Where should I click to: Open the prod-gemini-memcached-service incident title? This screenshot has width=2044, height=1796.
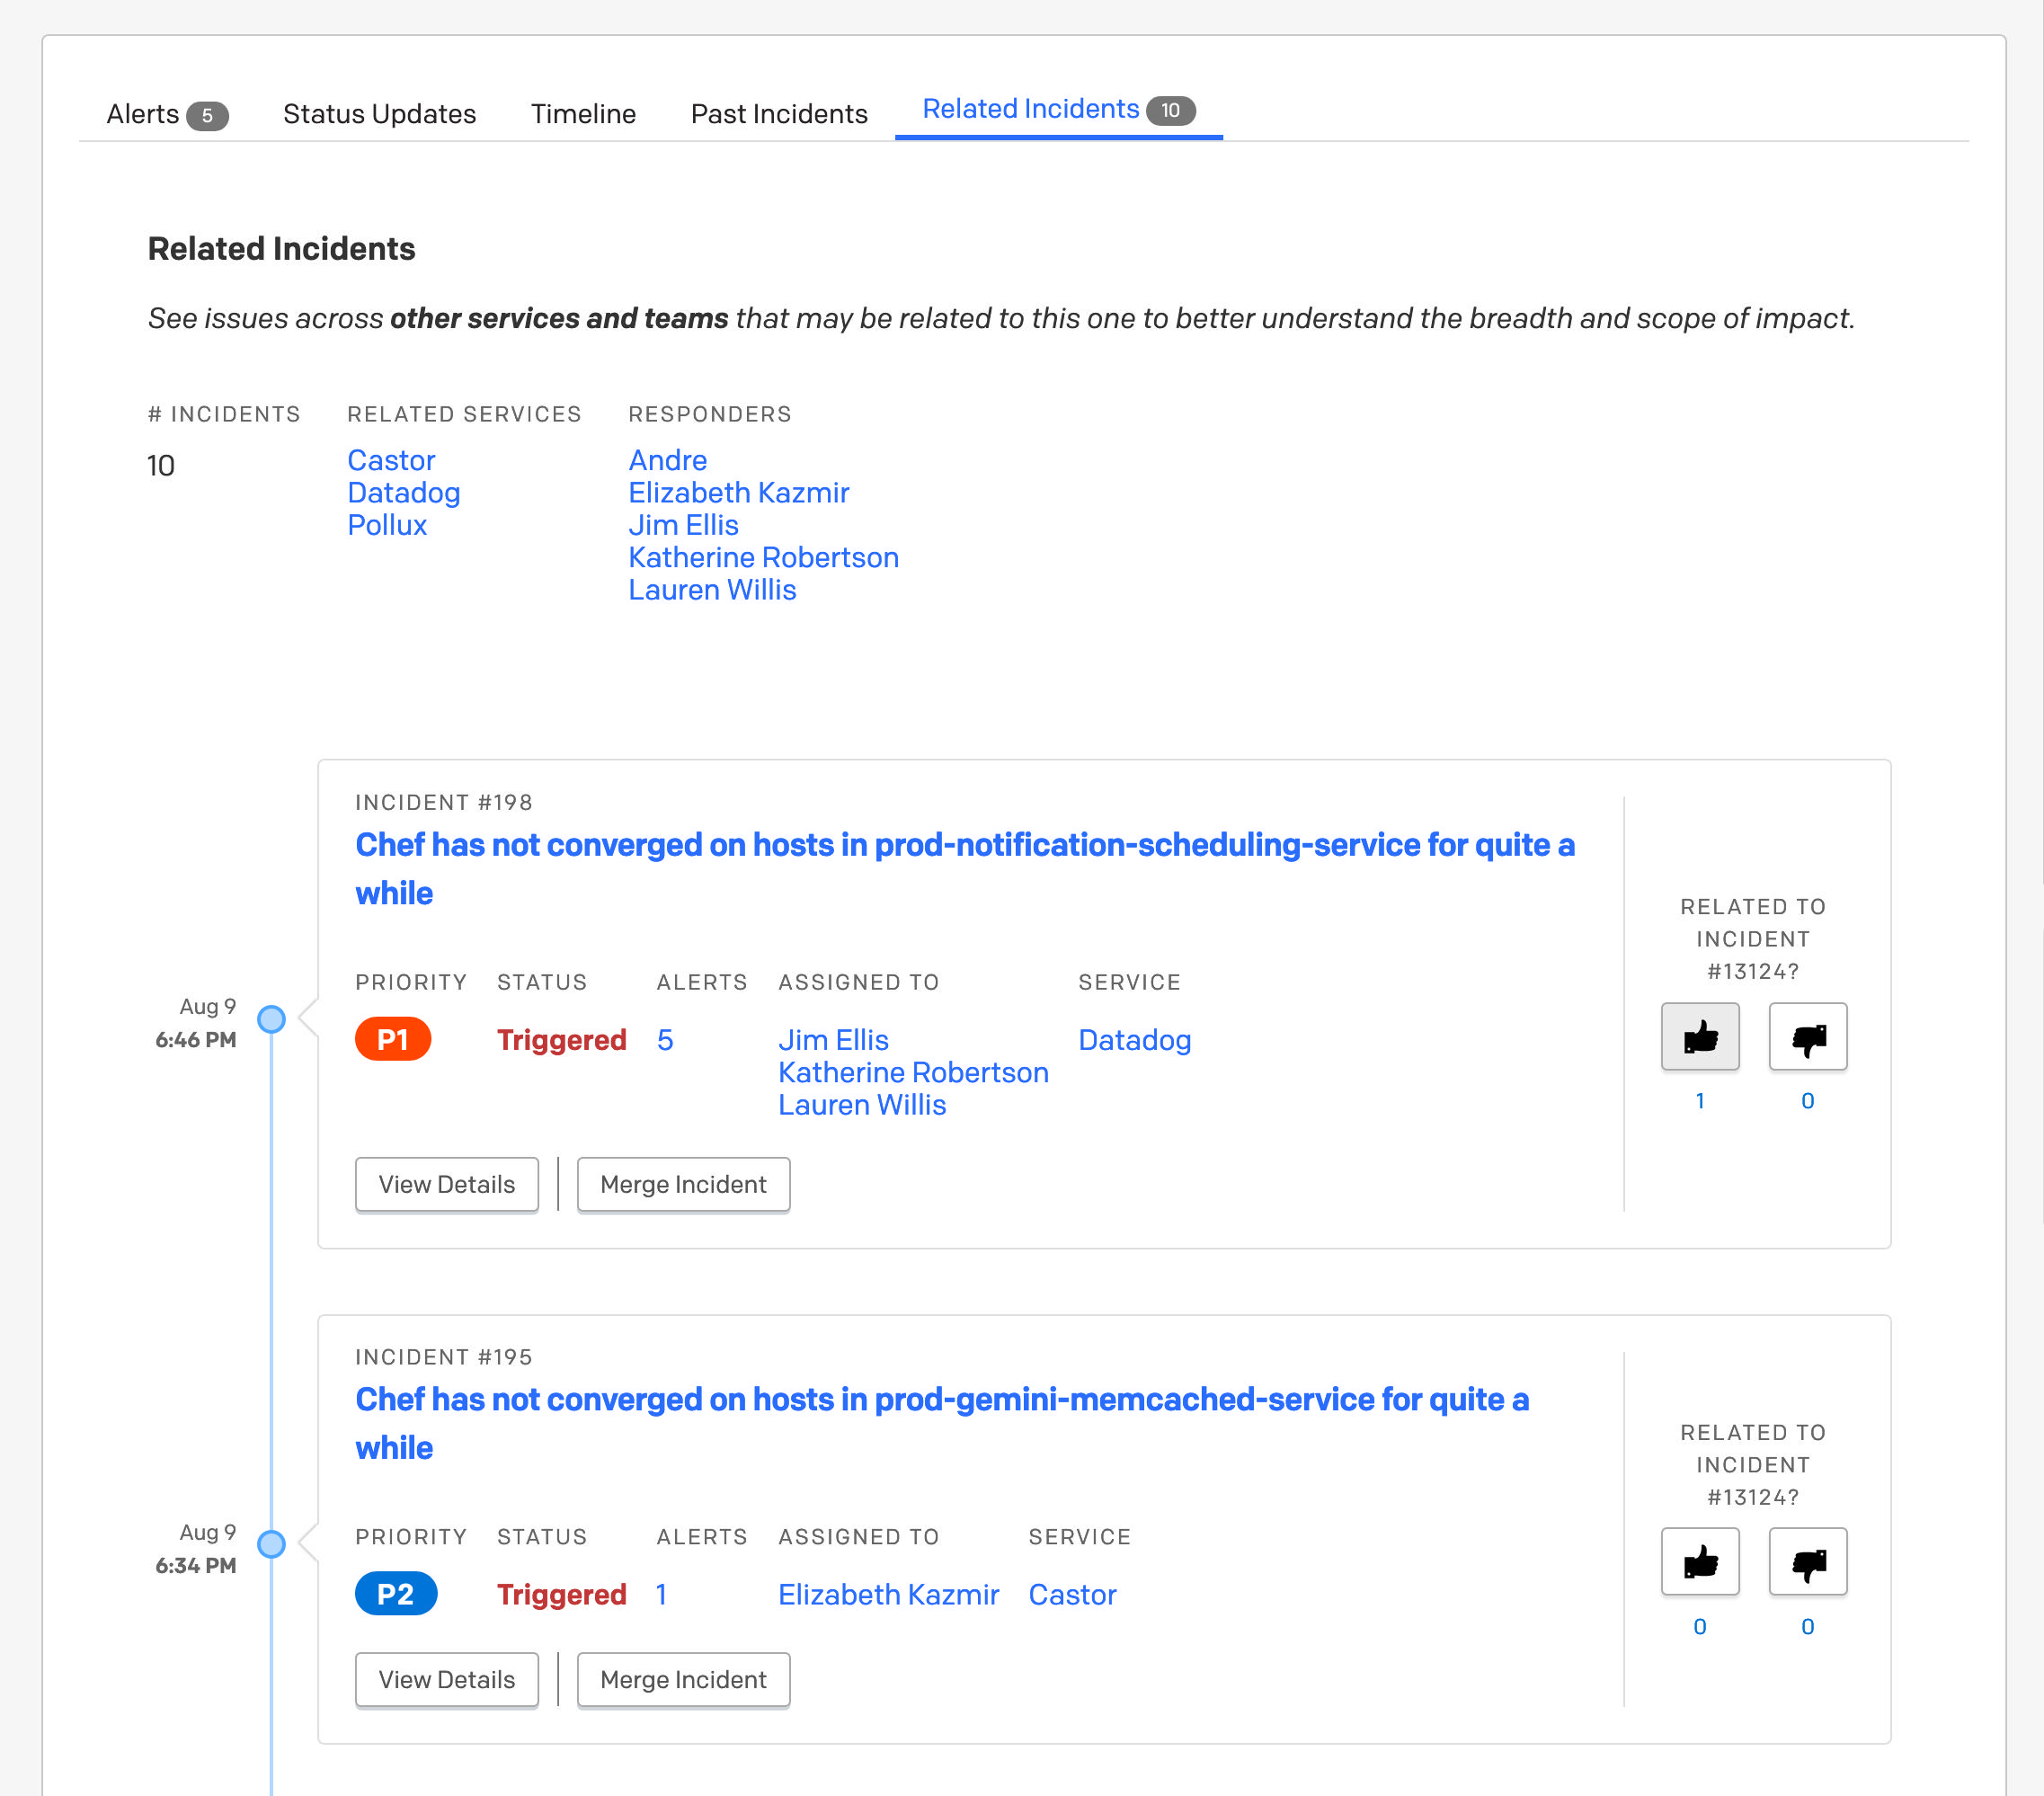pos(941,1399)
